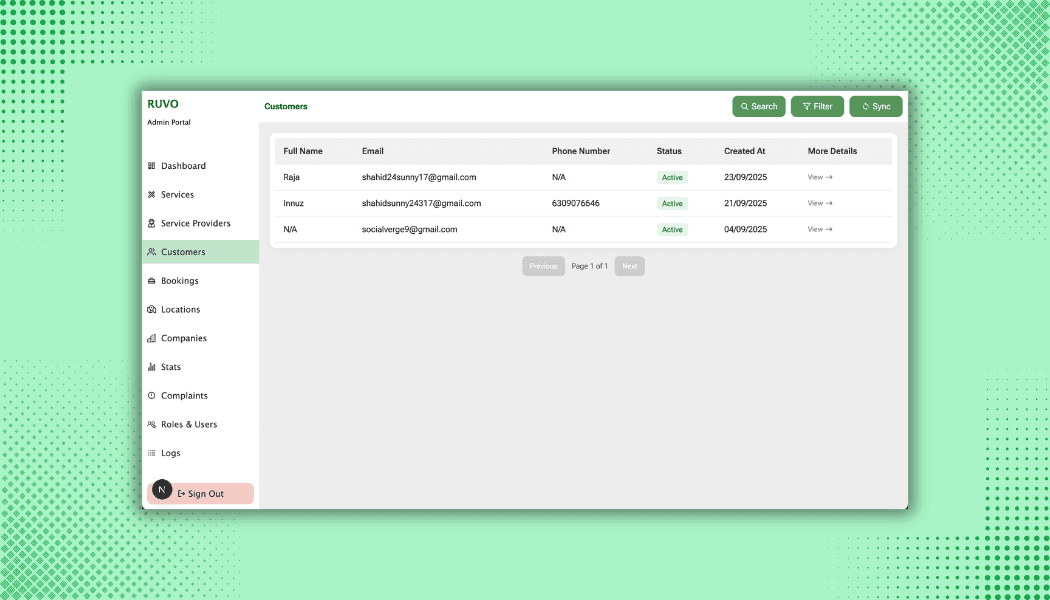Screen dimensions: 1050x600
Task: Open the Logs menu item
Action: pos(170,453)
